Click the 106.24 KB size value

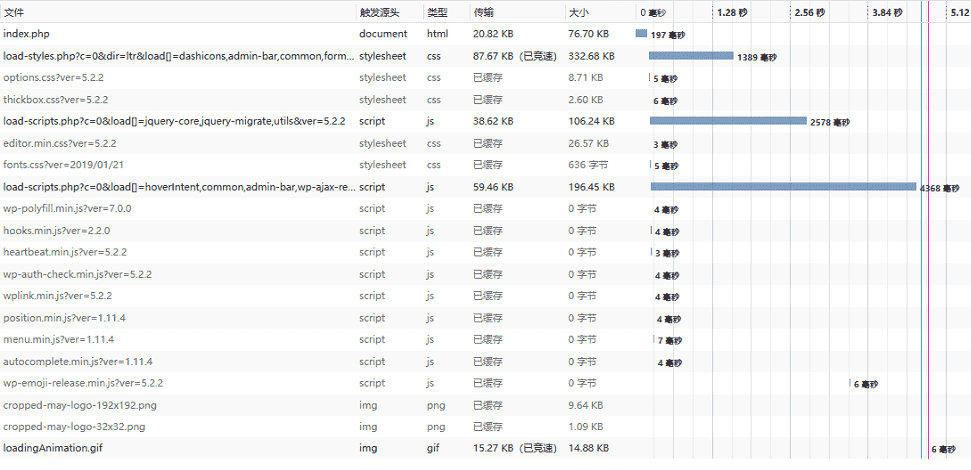[591, 121]
